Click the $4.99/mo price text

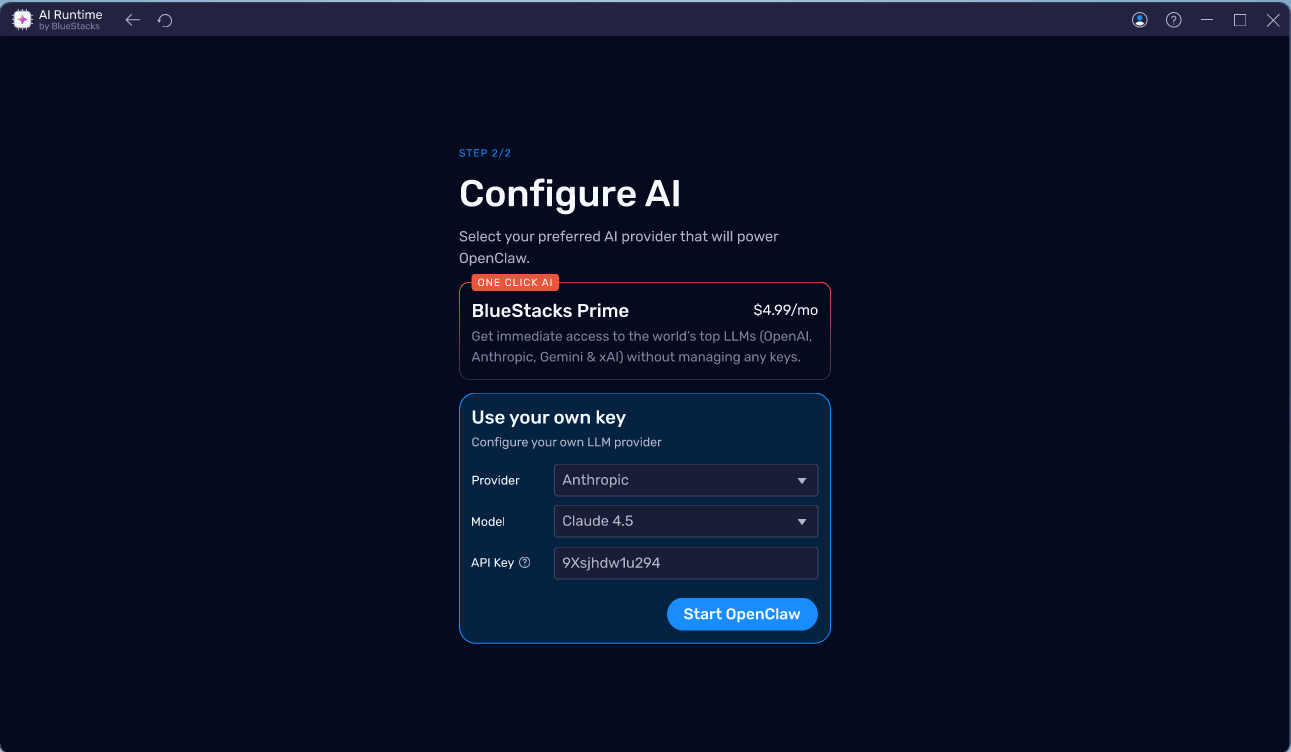point(785,310)
